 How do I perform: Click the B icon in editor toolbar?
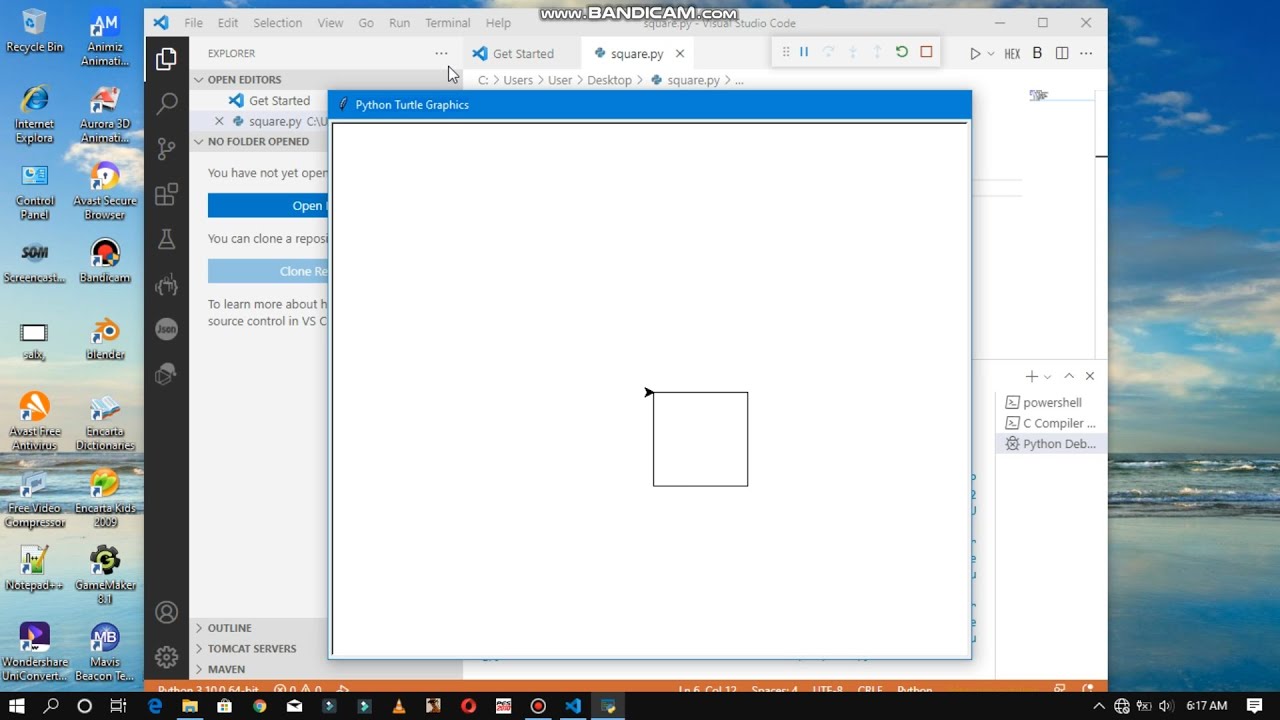point(1037,53)
